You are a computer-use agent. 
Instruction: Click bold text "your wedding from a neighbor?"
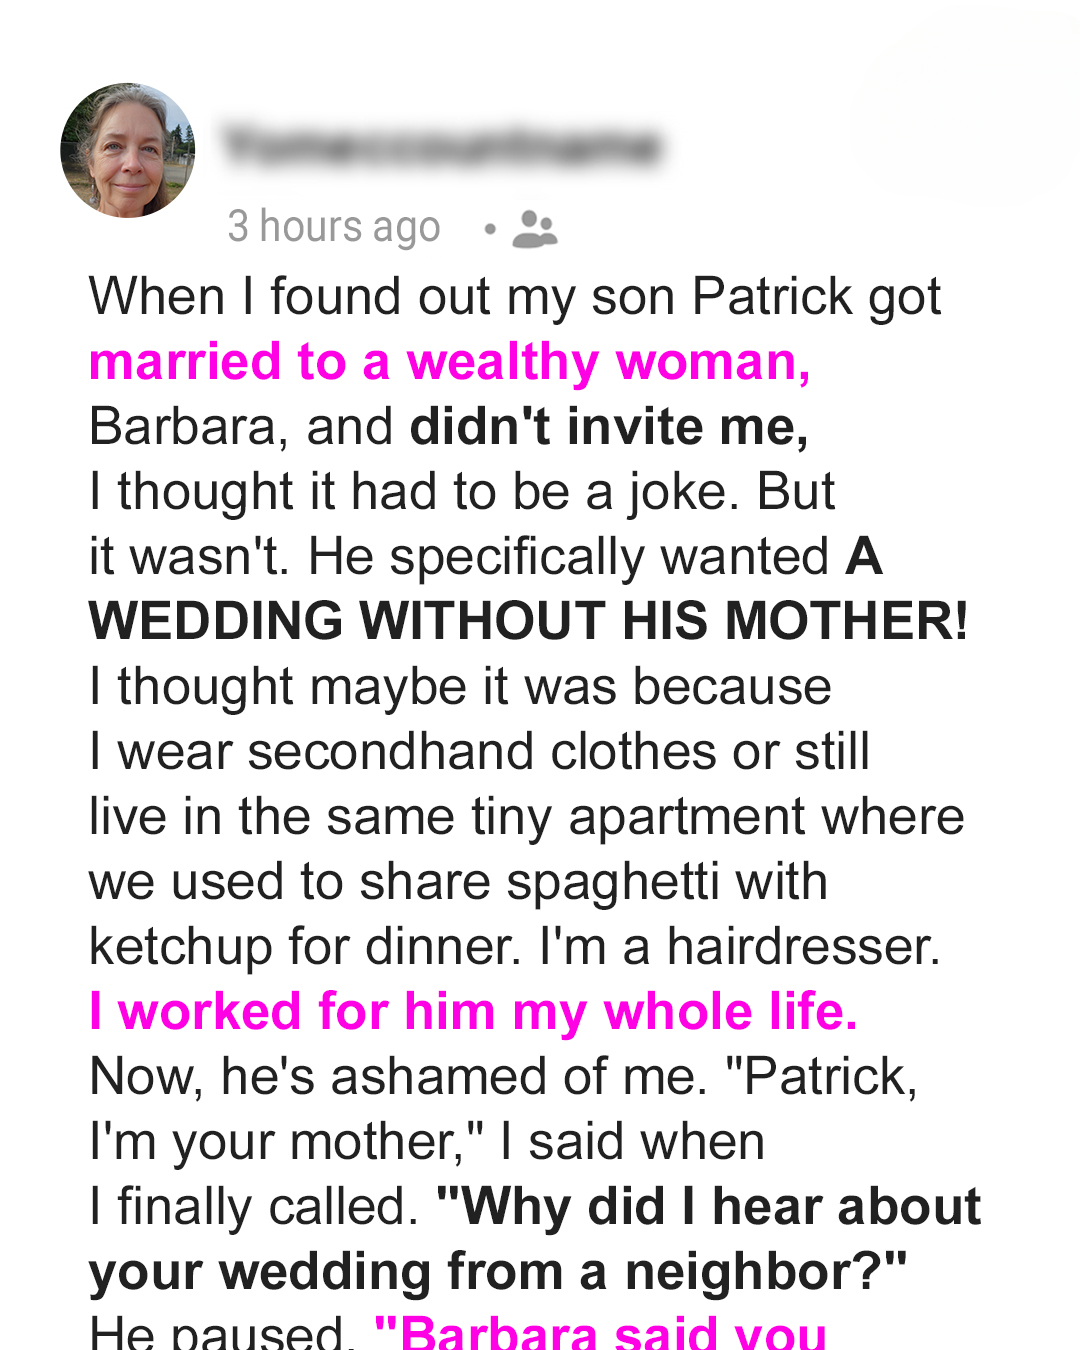click(498, 1272)
